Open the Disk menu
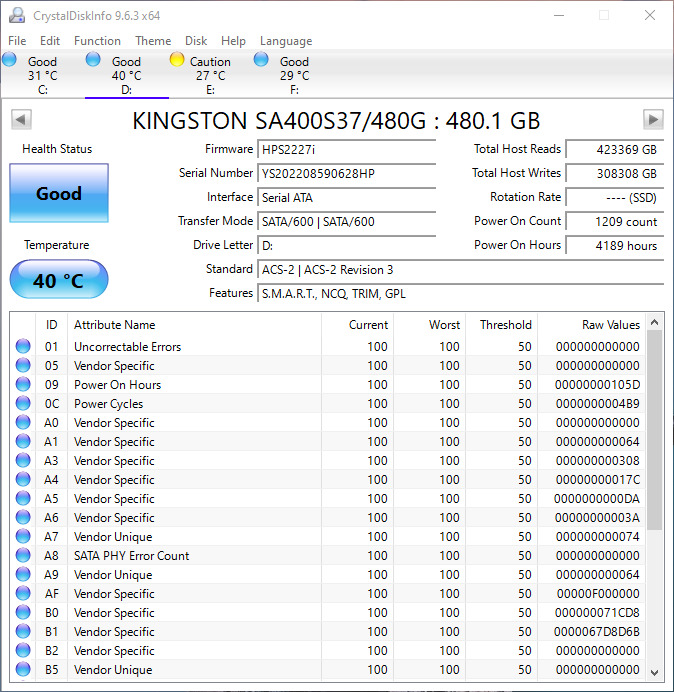This screenshot has height=692, width=674. pyautogui.click(x=196, y=41)
